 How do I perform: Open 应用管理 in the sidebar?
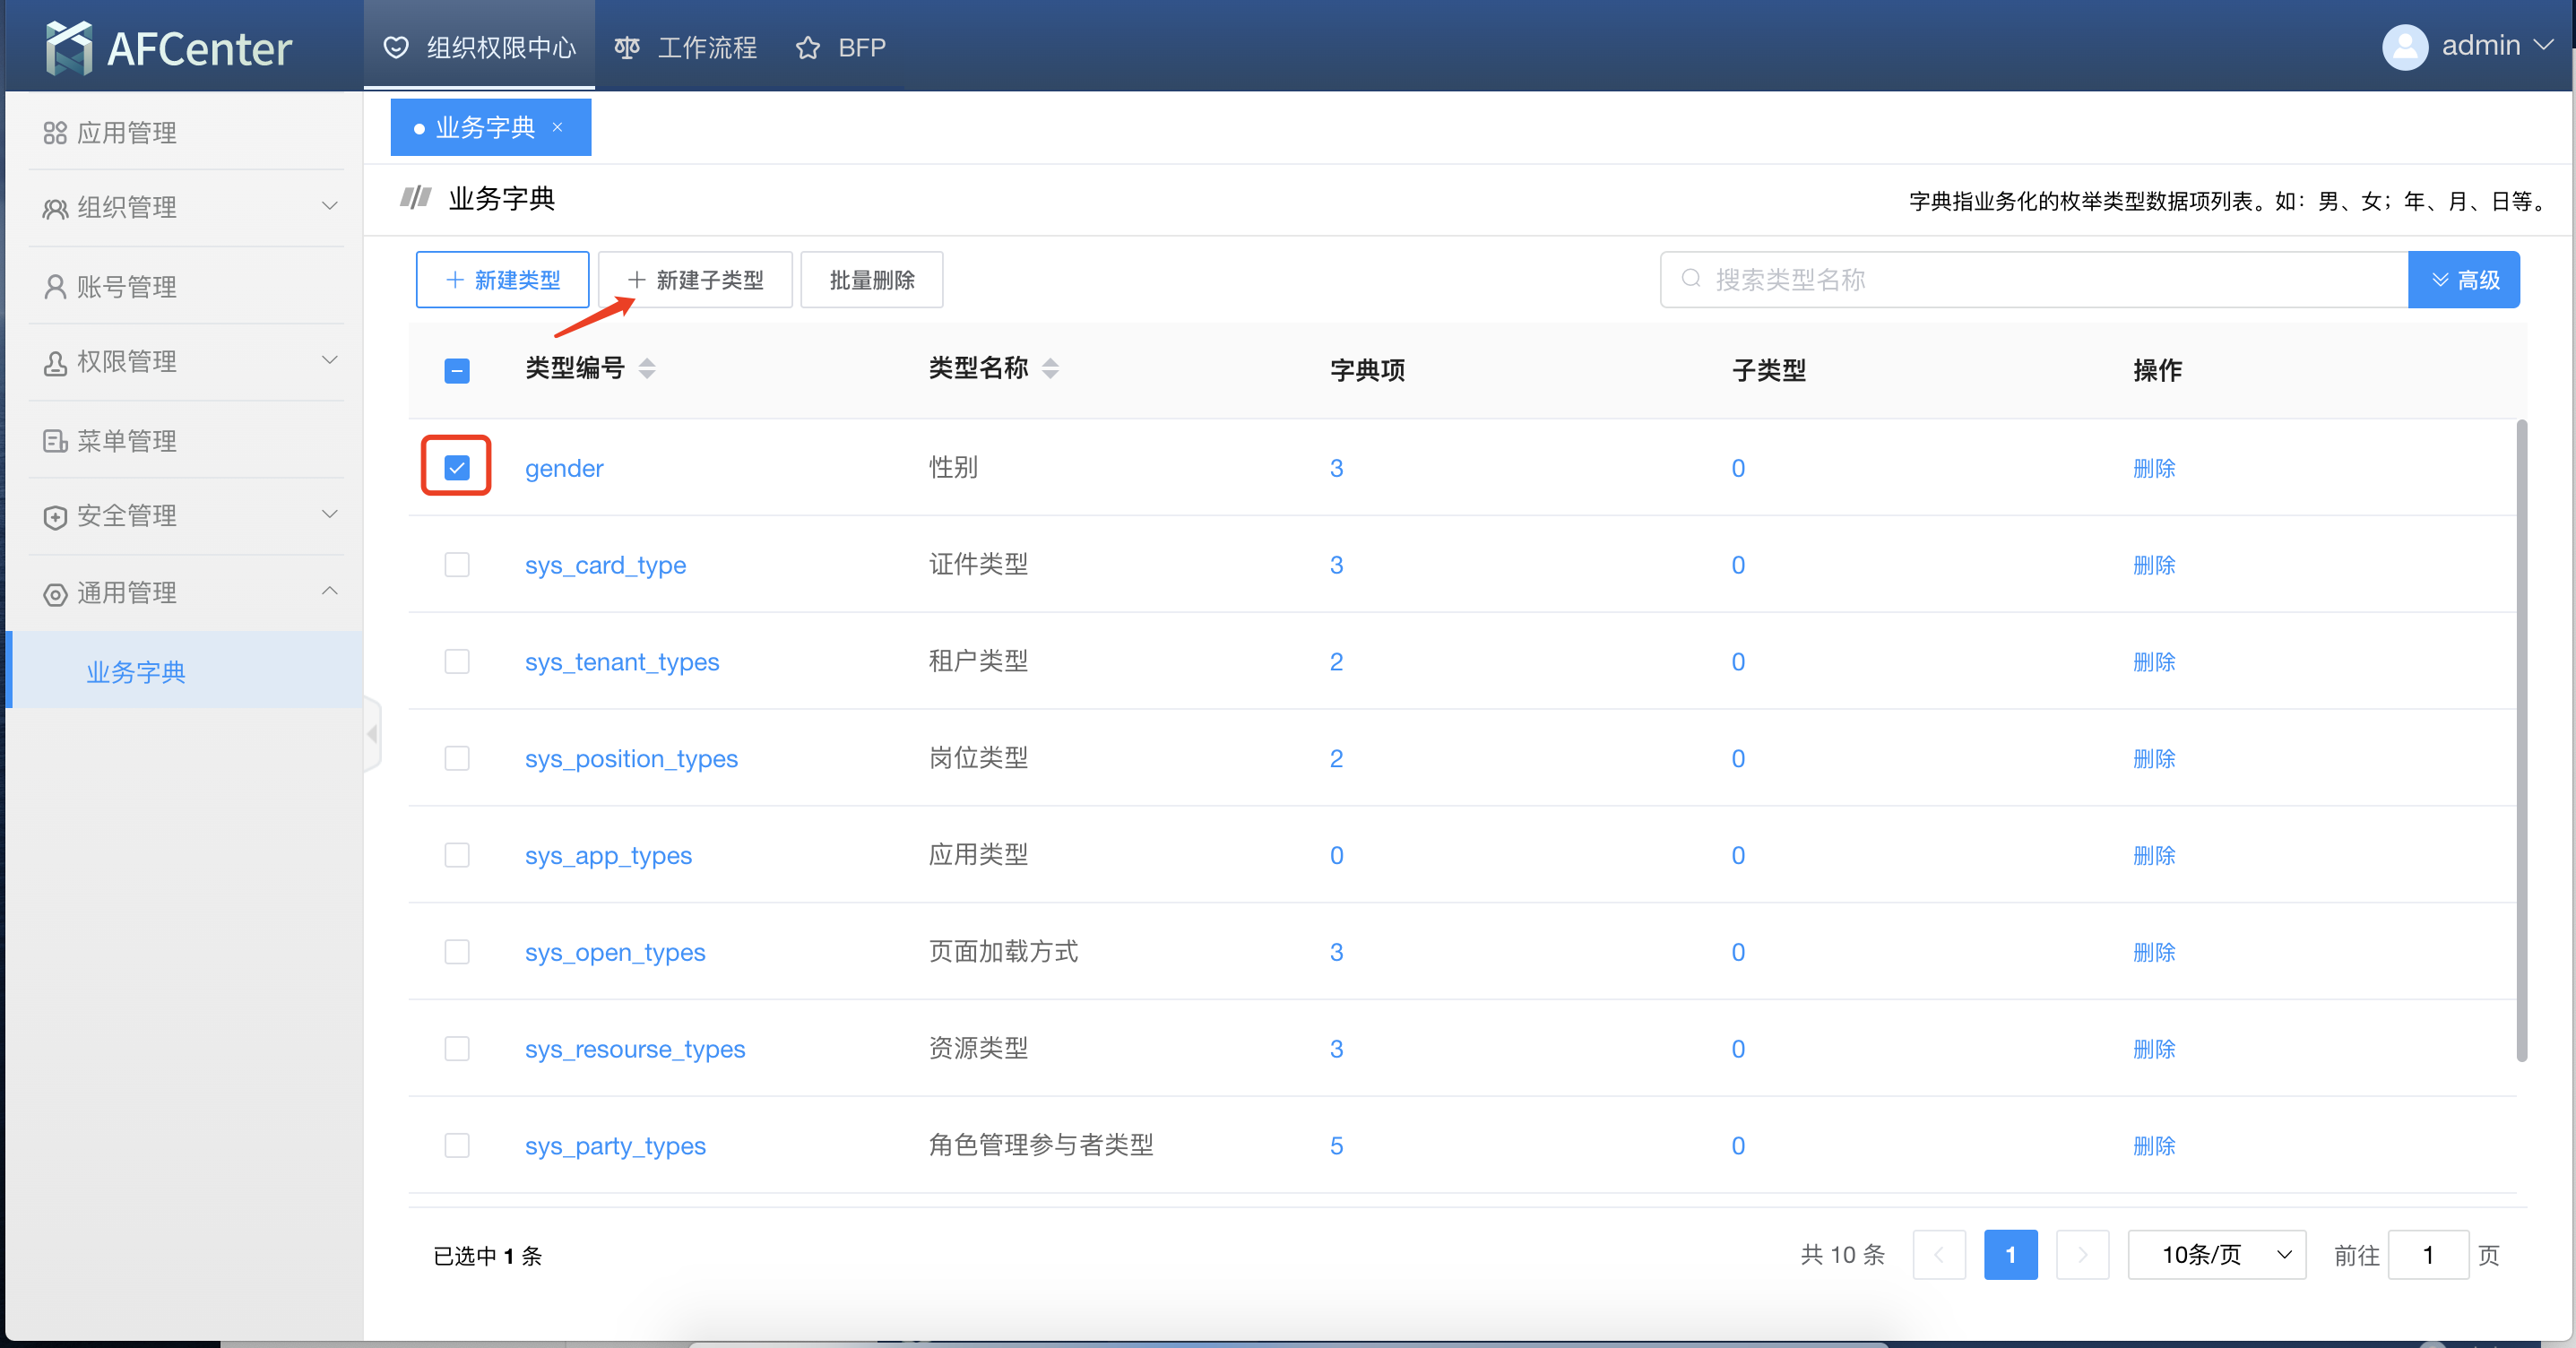pyautogui.click(x=185, y=133)
